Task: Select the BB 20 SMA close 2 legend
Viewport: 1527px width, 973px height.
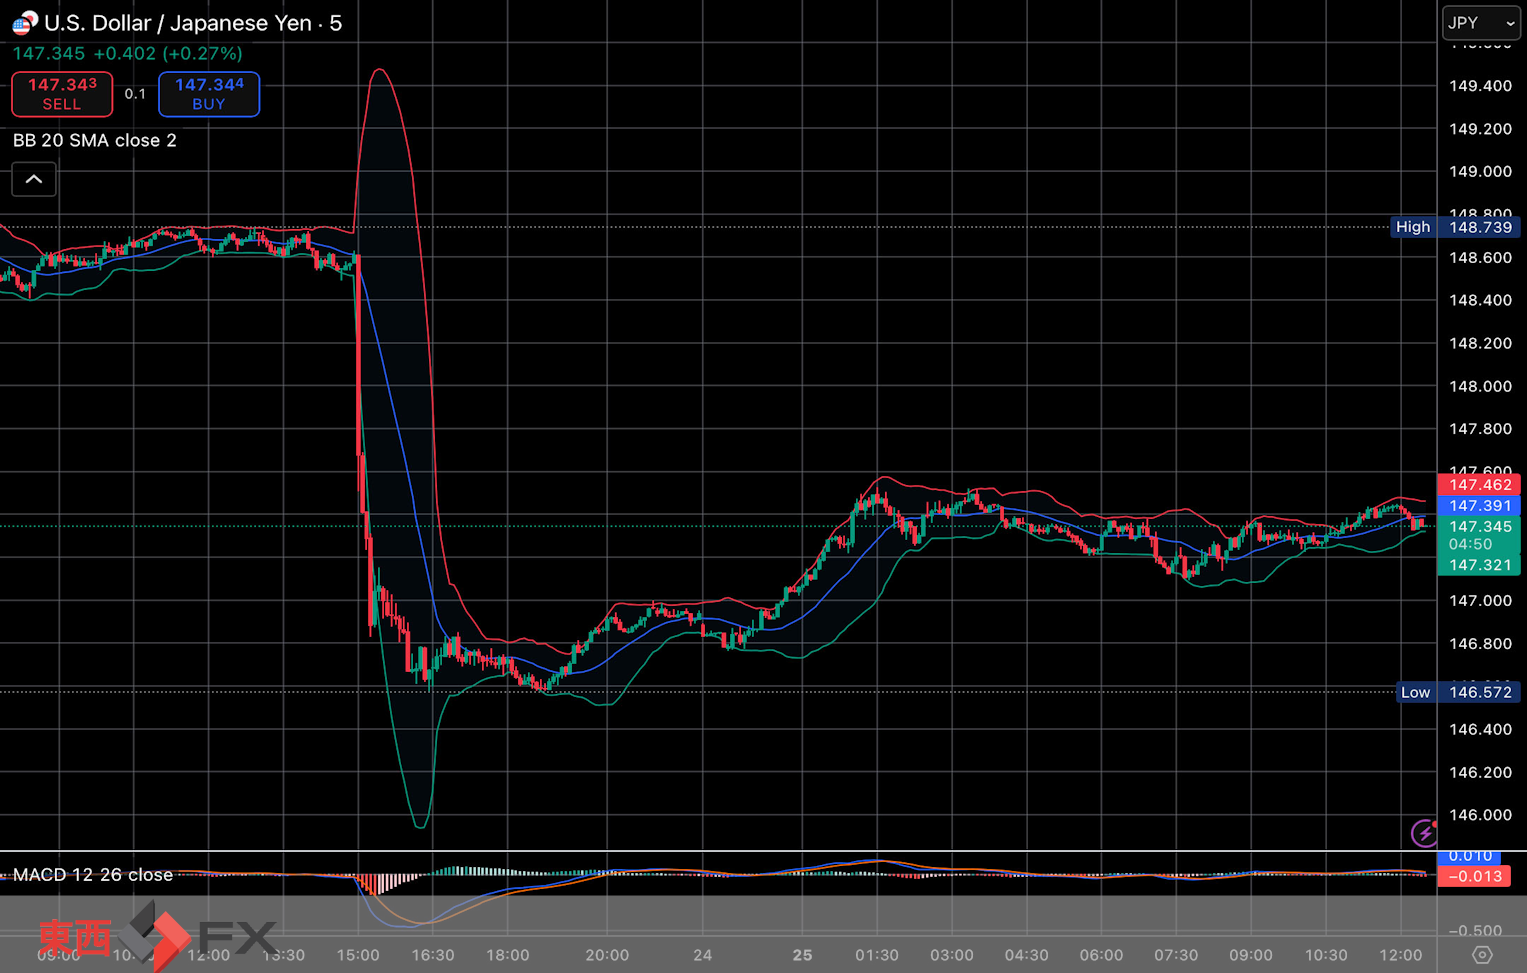Action: pos(95,141)
